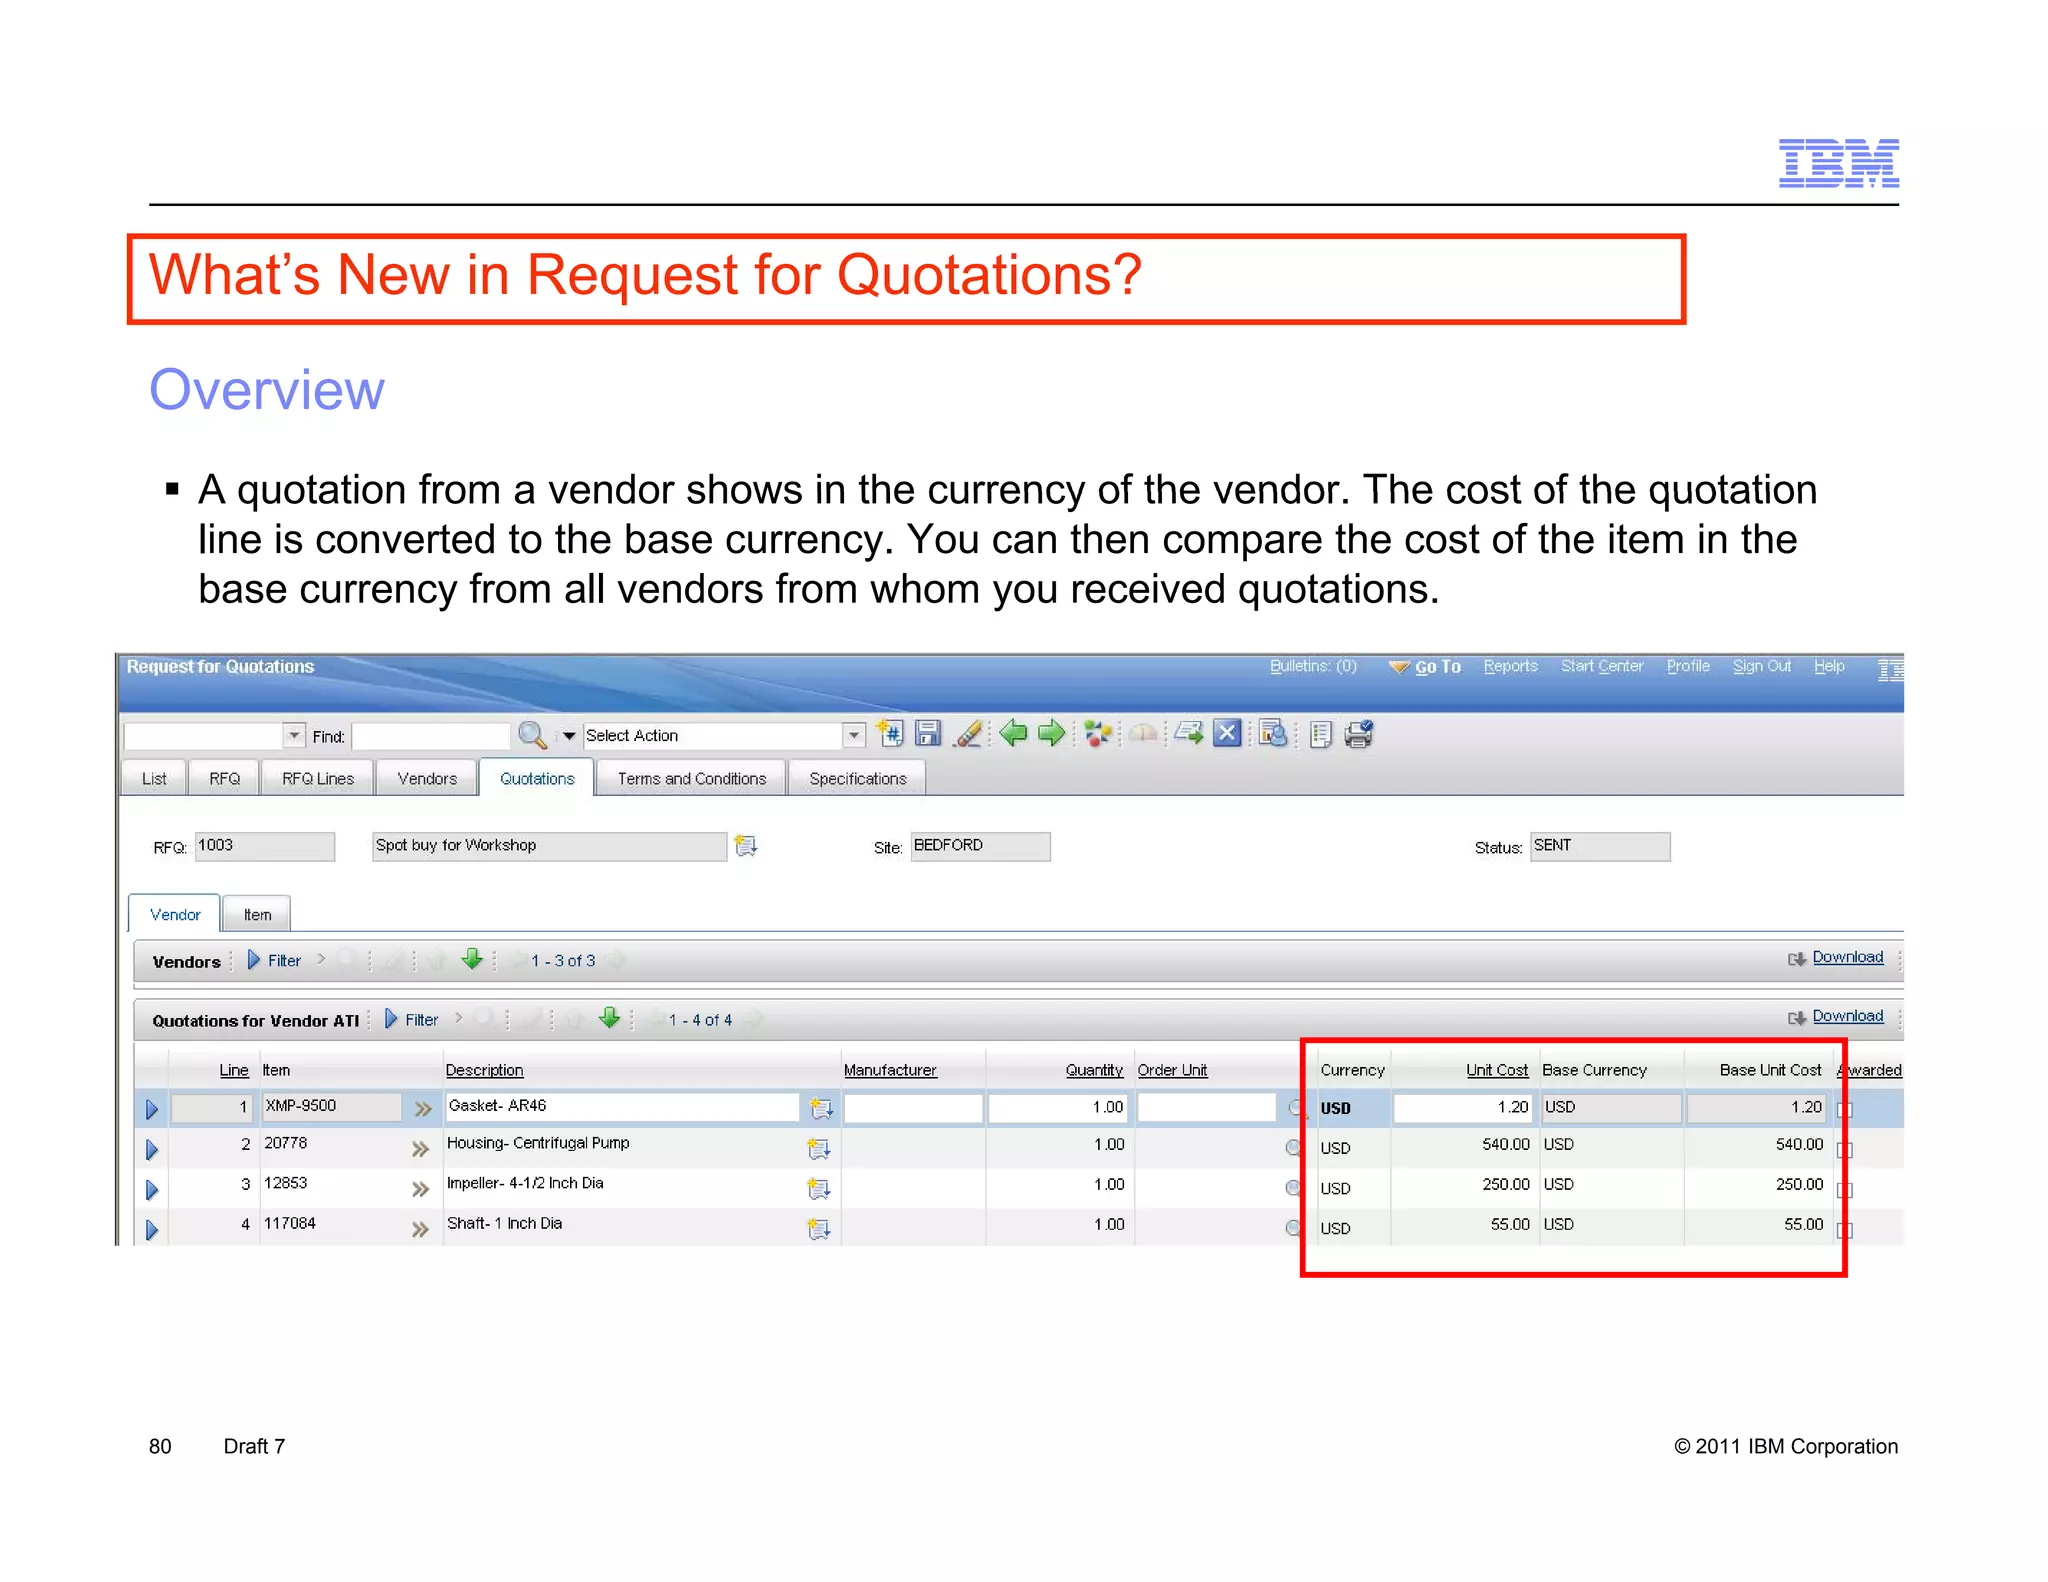Open detail menu chevrons for item 20778
This screenshot has width=2048, height=1582.
pos(421,1149)
